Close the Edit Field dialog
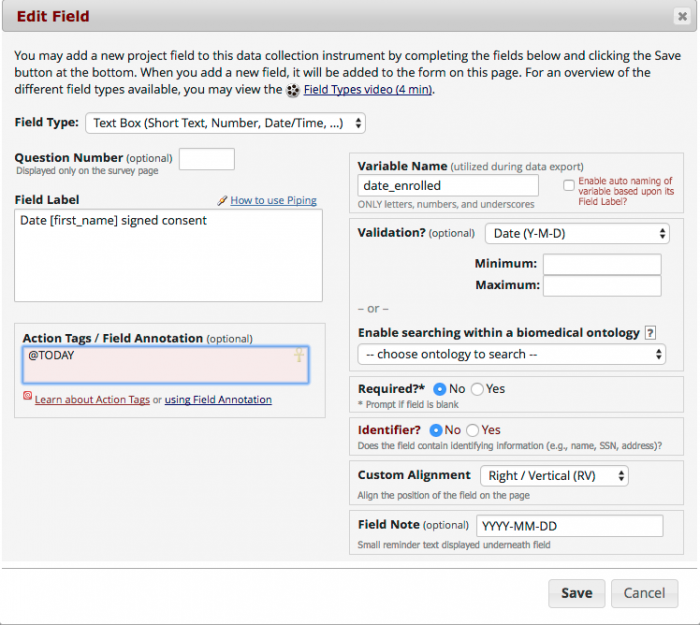 point(681,16)
